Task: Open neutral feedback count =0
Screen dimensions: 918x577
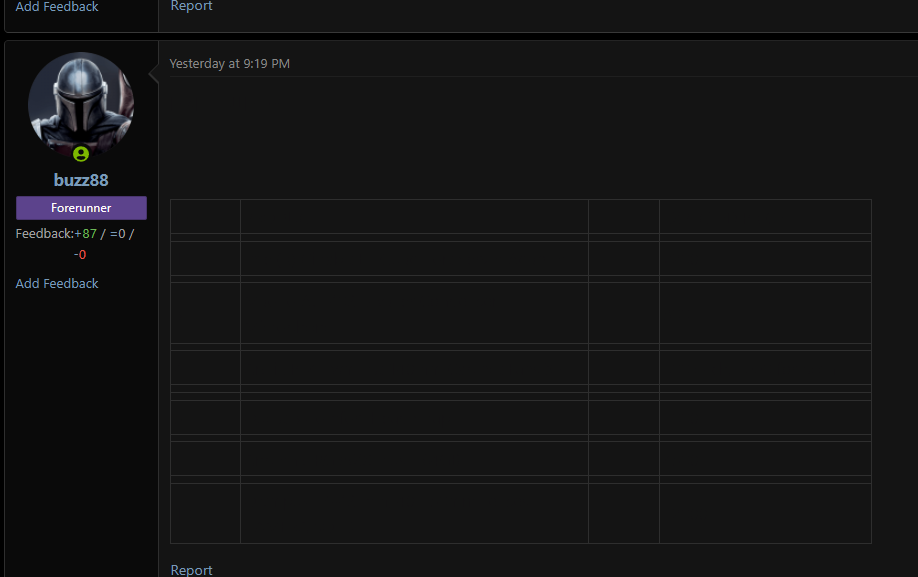Action: (118, 233)
